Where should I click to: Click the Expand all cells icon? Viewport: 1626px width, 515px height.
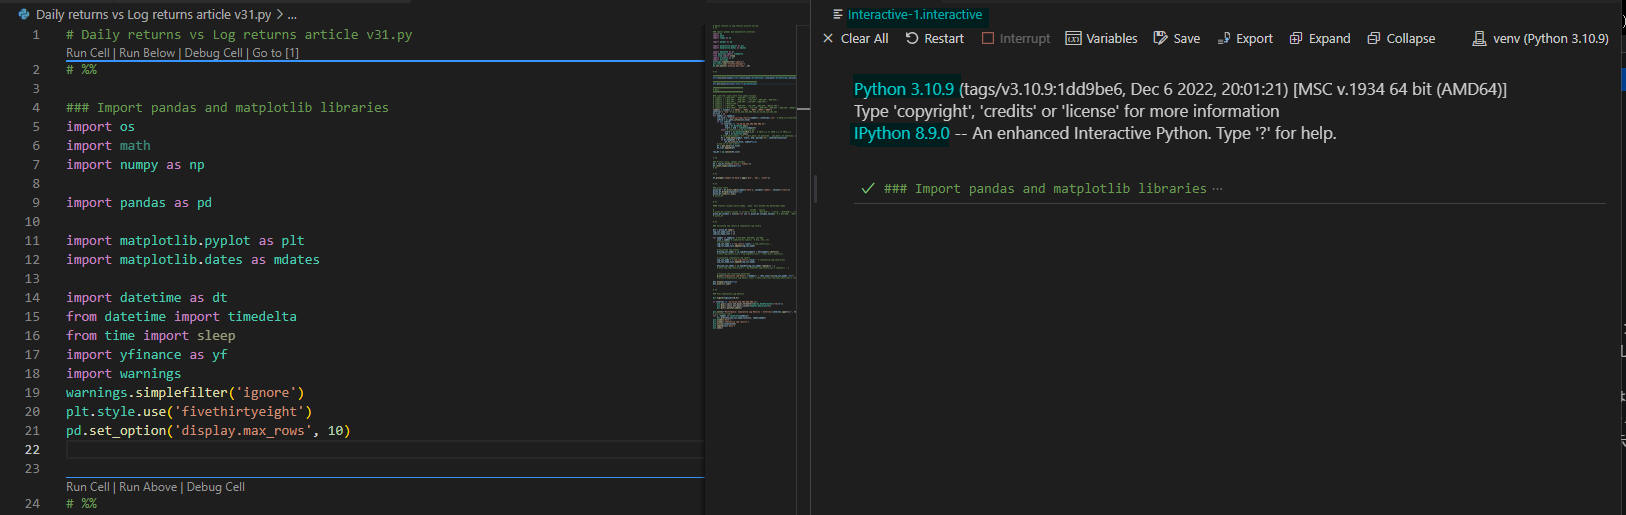click(1296, 38)
